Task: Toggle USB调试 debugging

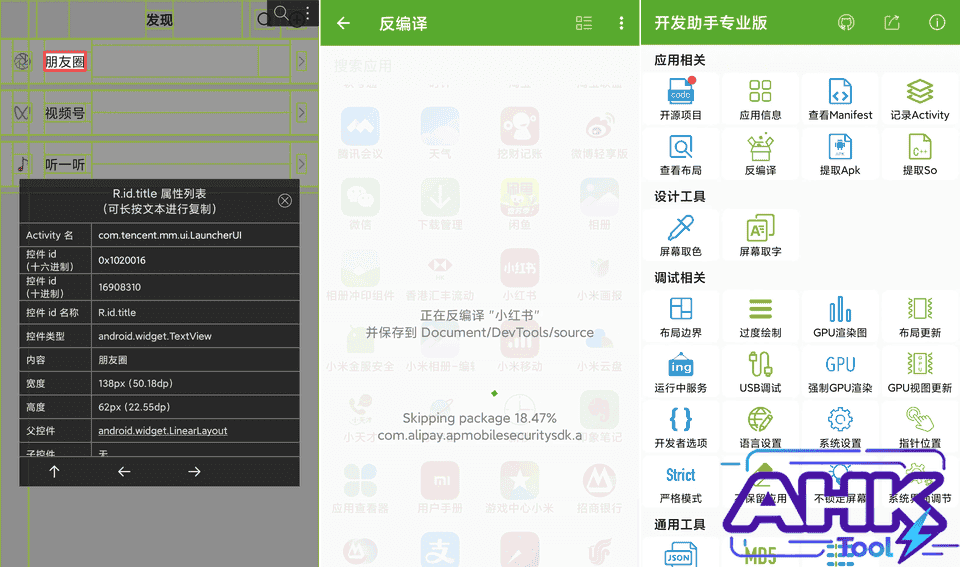Action: [x=760, y=372]
